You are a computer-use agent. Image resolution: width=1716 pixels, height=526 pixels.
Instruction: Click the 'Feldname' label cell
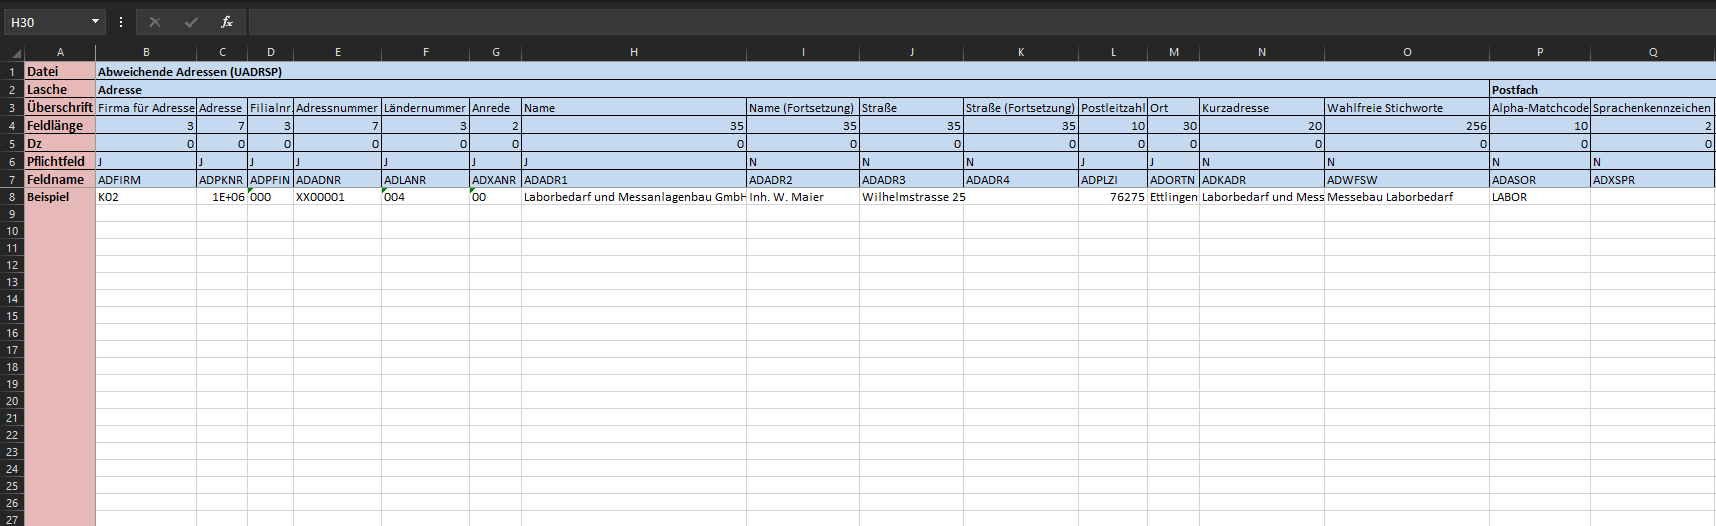click(60, 180)
